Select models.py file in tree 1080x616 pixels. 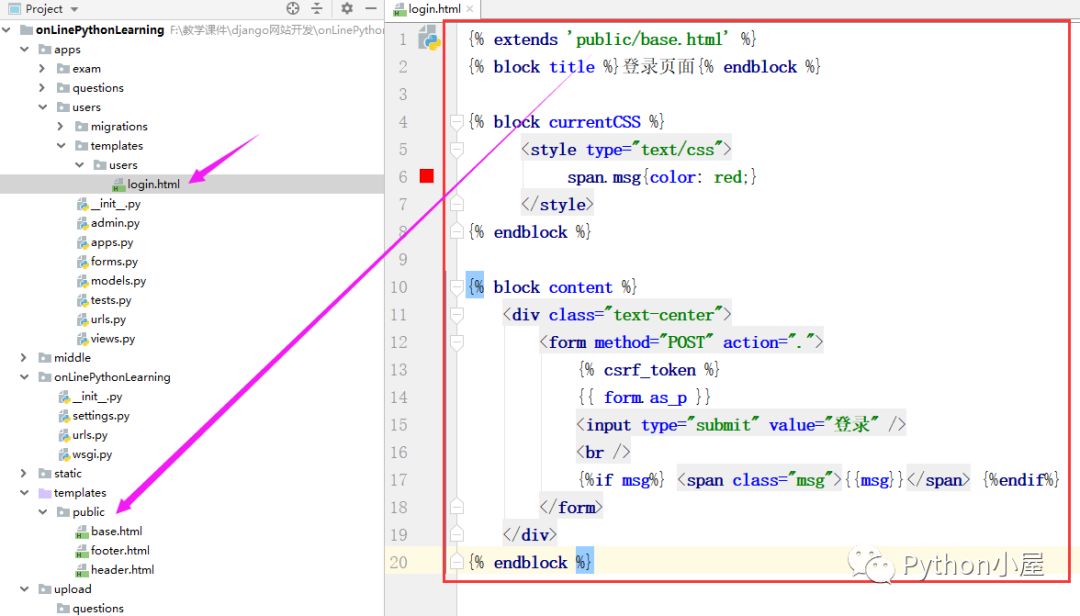118,280
